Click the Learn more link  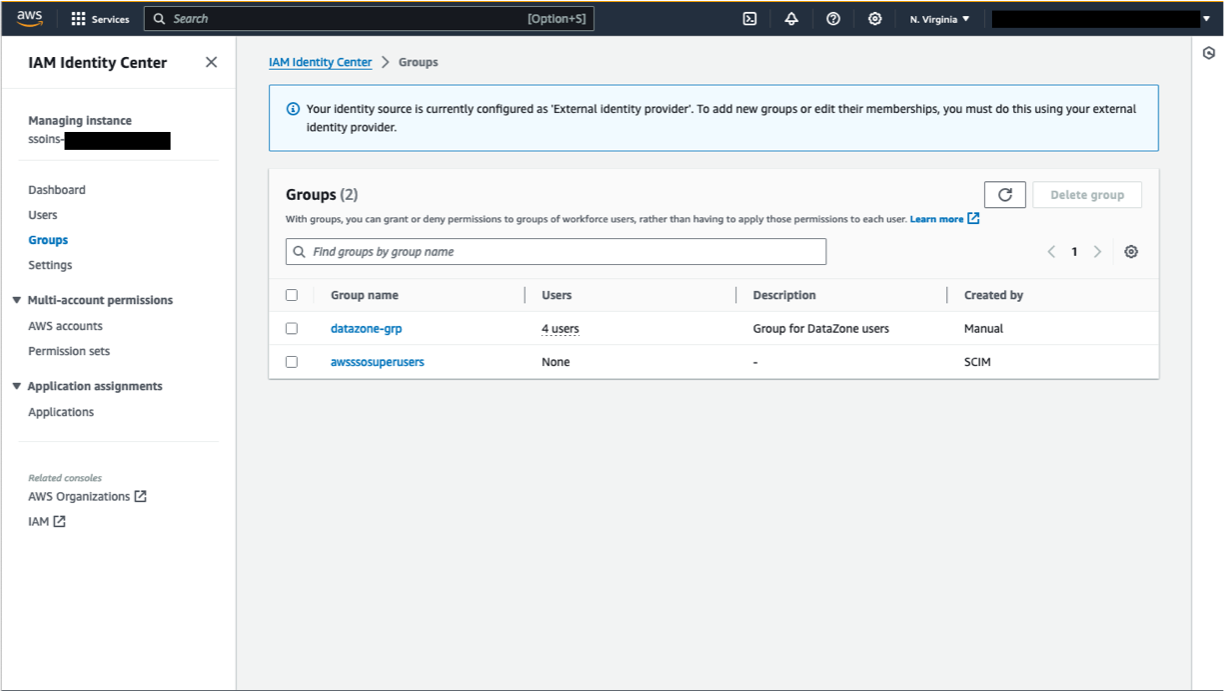coord(937,219)
